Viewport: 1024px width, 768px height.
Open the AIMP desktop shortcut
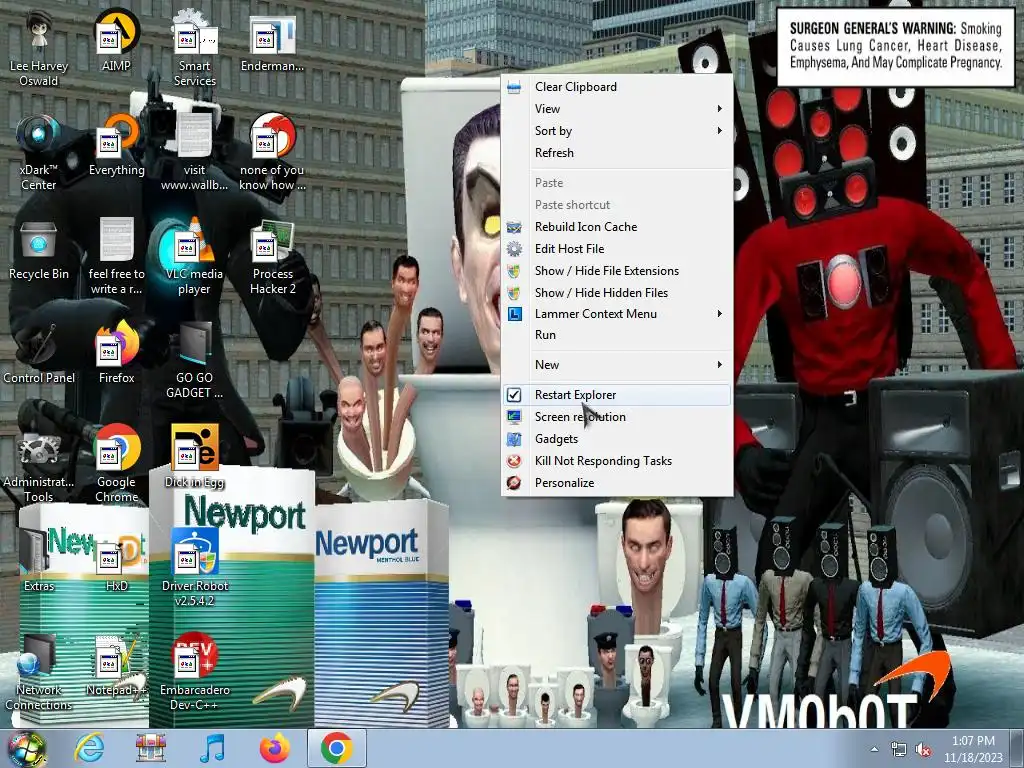coord(116,41)
